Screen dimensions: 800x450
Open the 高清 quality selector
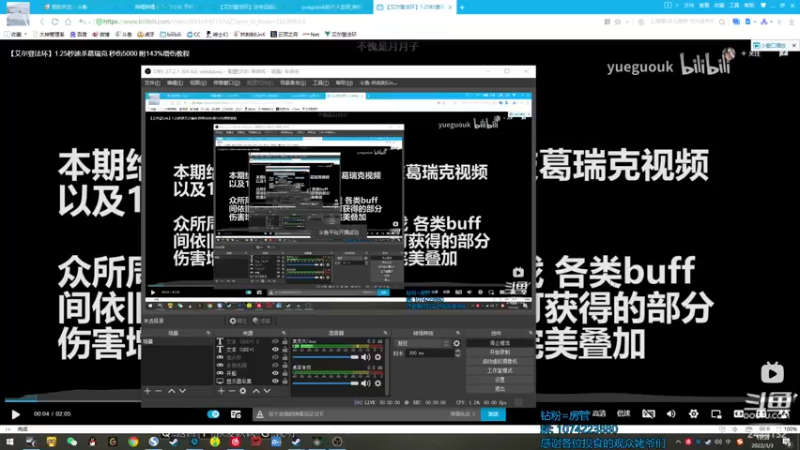(599, 414)
